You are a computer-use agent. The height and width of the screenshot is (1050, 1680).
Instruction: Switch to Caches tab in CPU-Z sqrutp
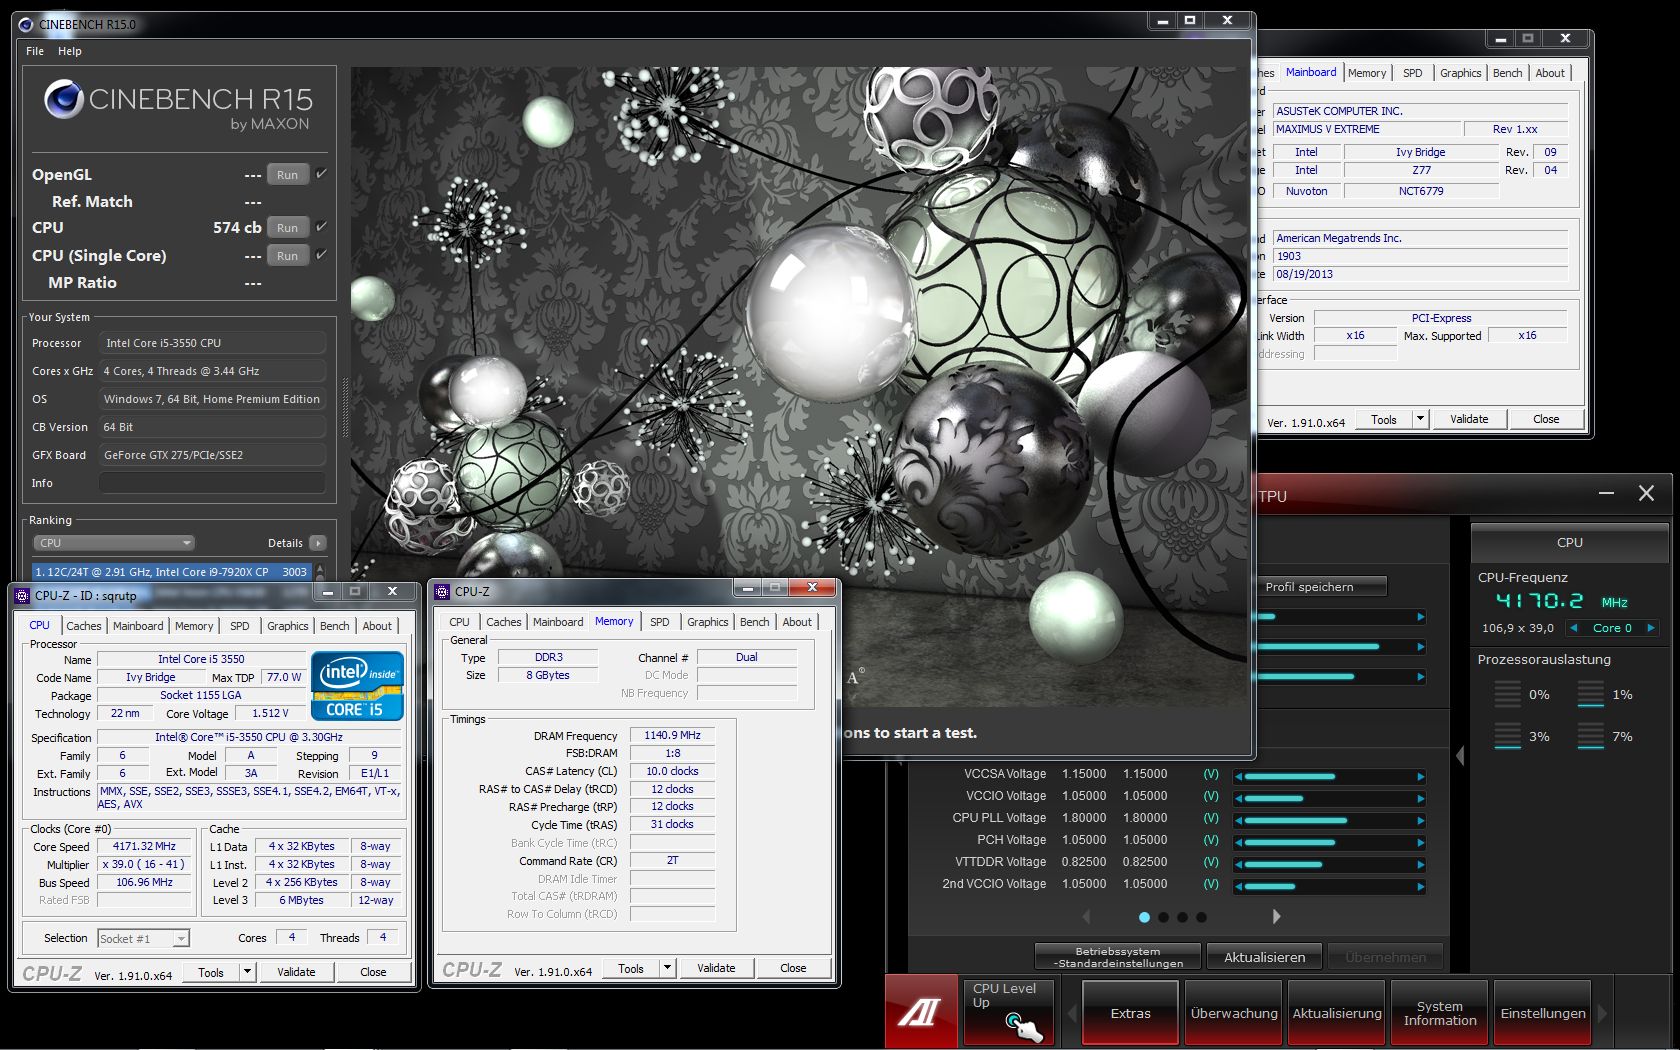tap(84, 626)
